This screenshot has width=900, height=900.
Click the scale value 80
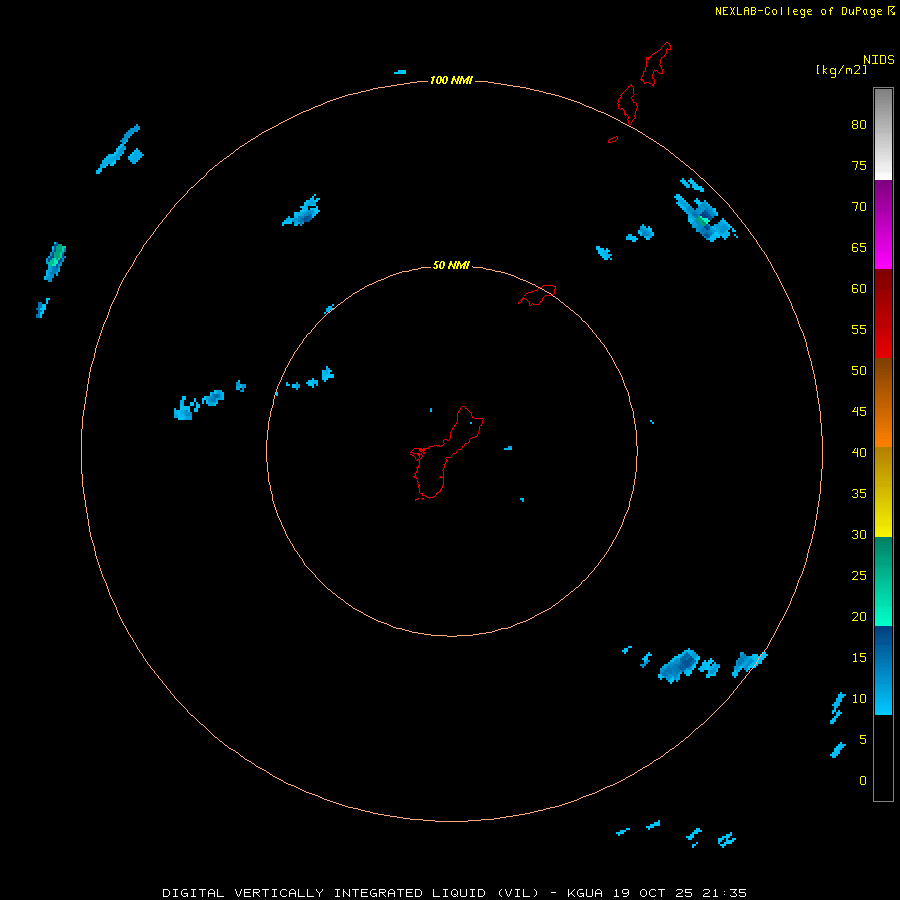pos(859,125)
